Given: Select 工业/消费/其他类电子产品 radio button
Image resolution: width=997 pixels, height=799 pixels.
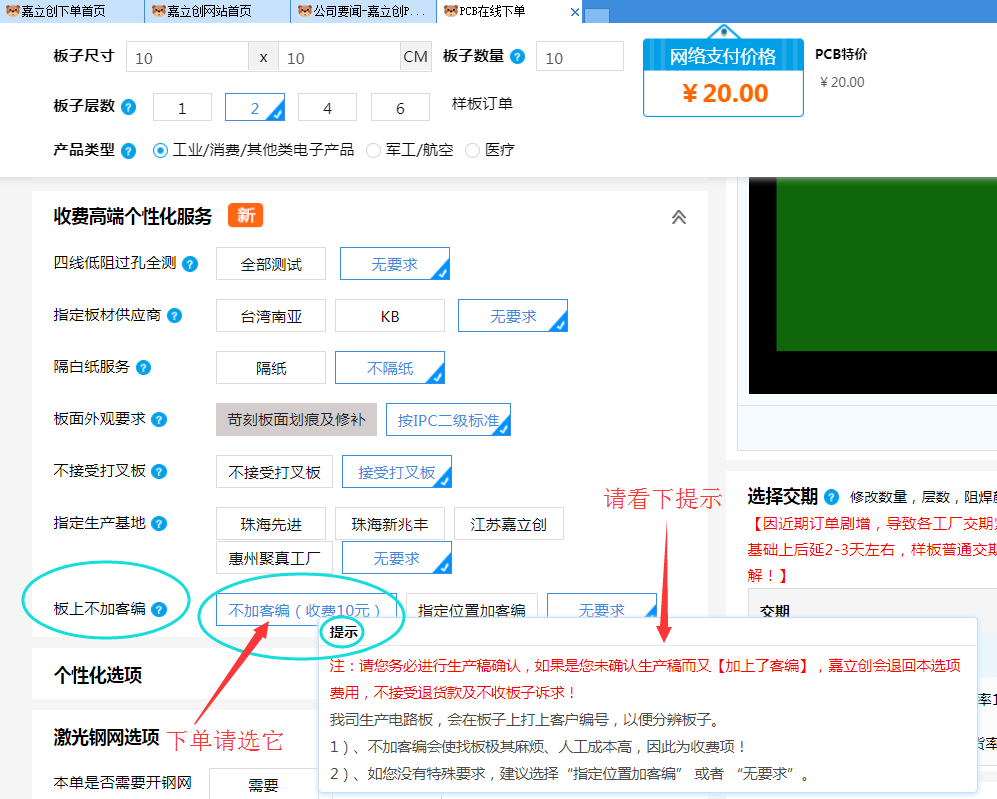Looking at the screenshot, I should [x=160, y=151].
